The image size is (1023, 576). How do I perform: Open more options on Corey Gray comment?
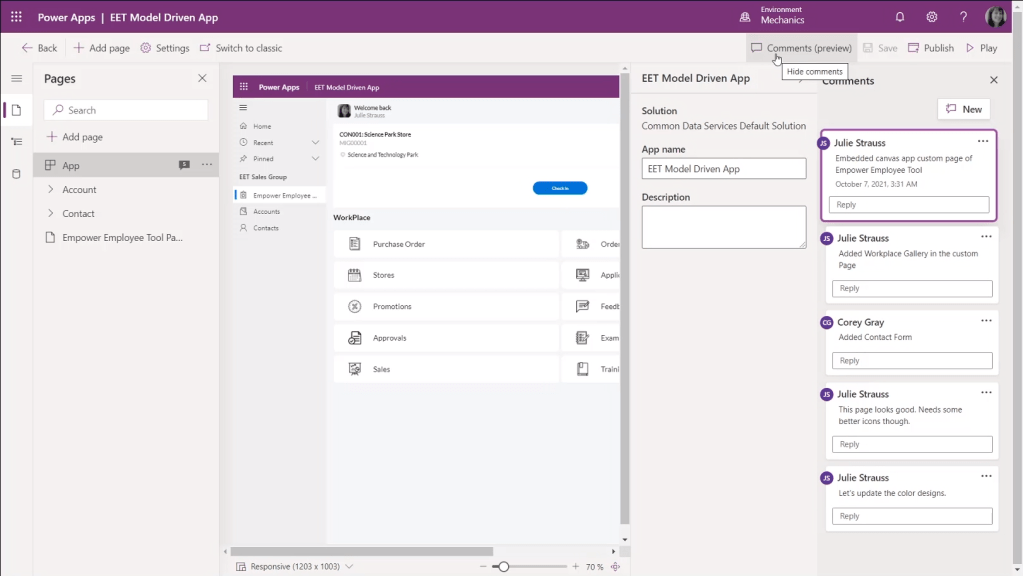[x=986, y=320]
